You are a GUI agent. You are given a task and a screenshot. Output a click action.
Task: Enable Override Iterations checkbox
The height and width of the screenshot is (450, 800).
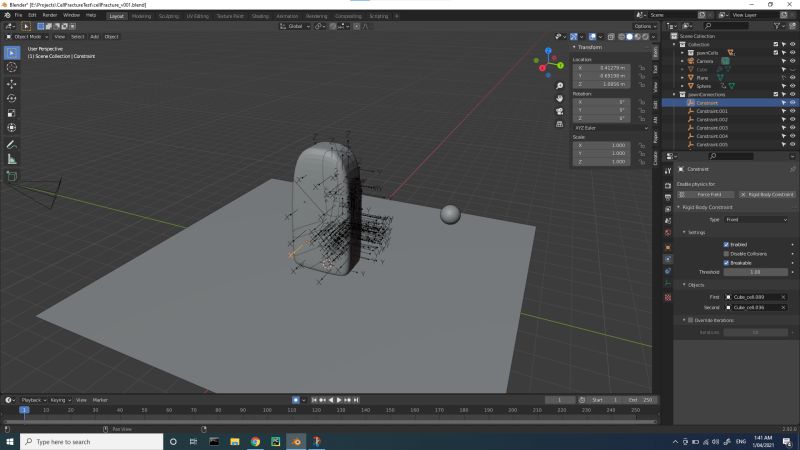tap(691, 320)
